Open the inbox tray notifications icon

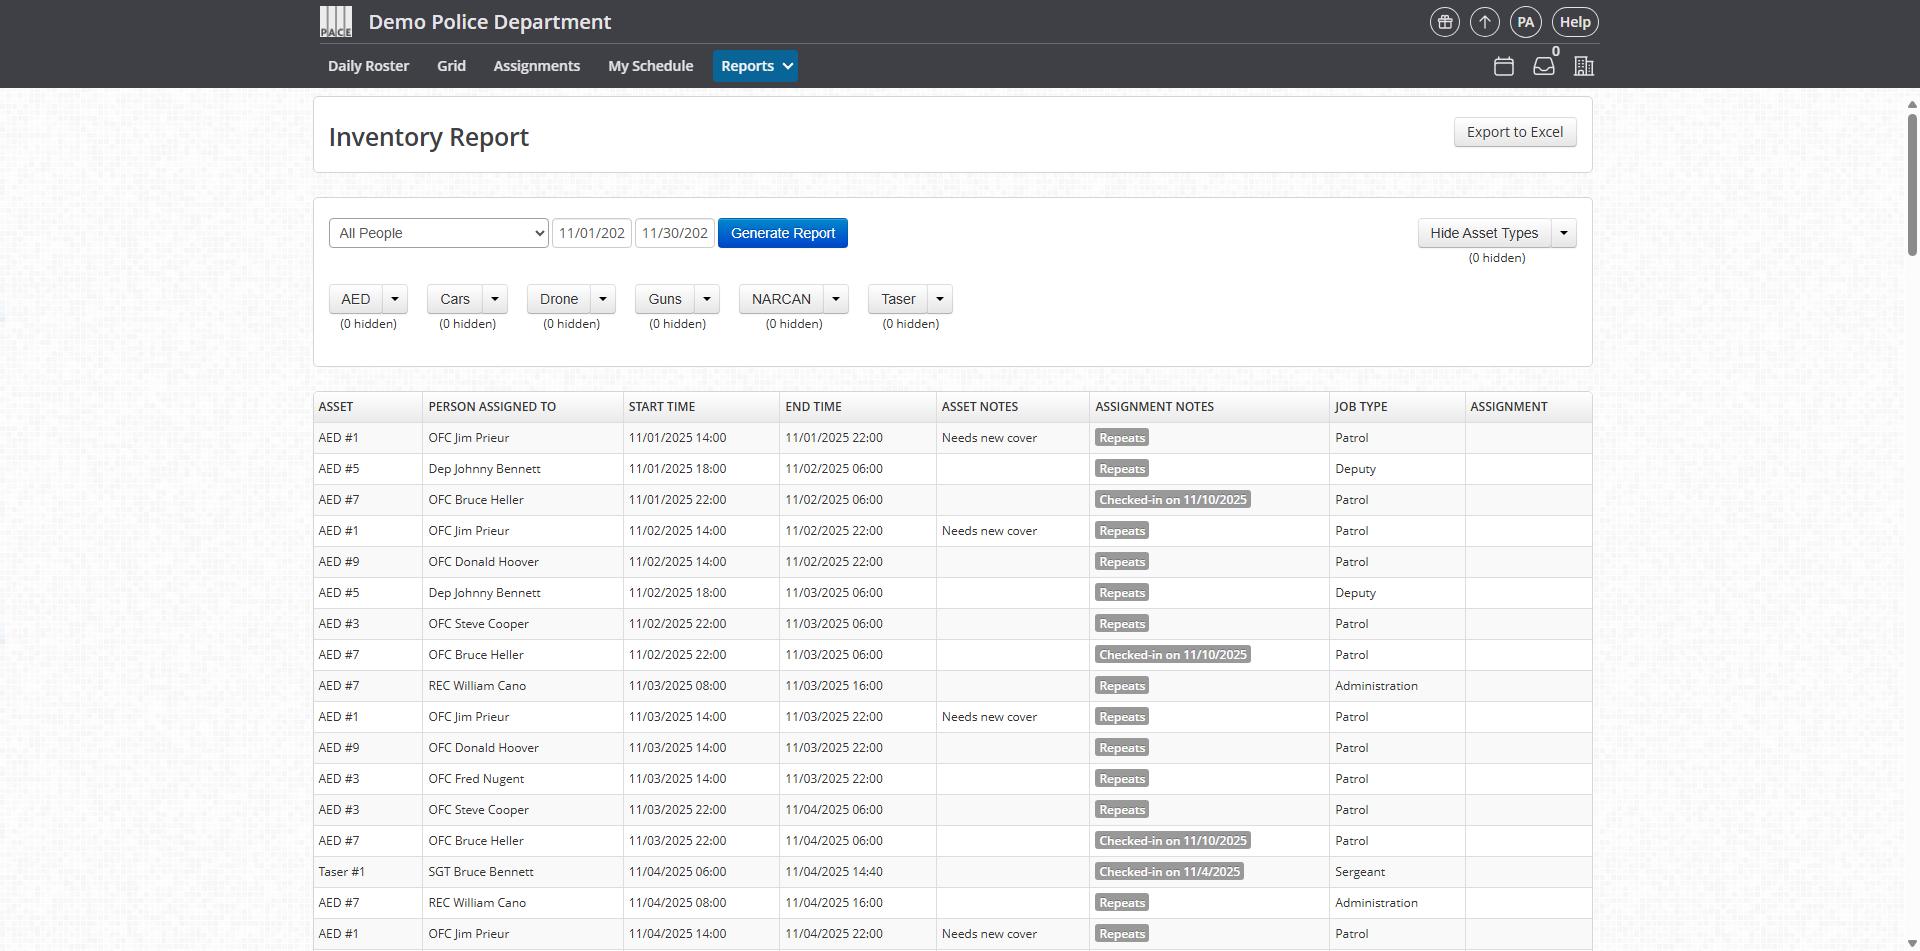(x=1544, y=66)
